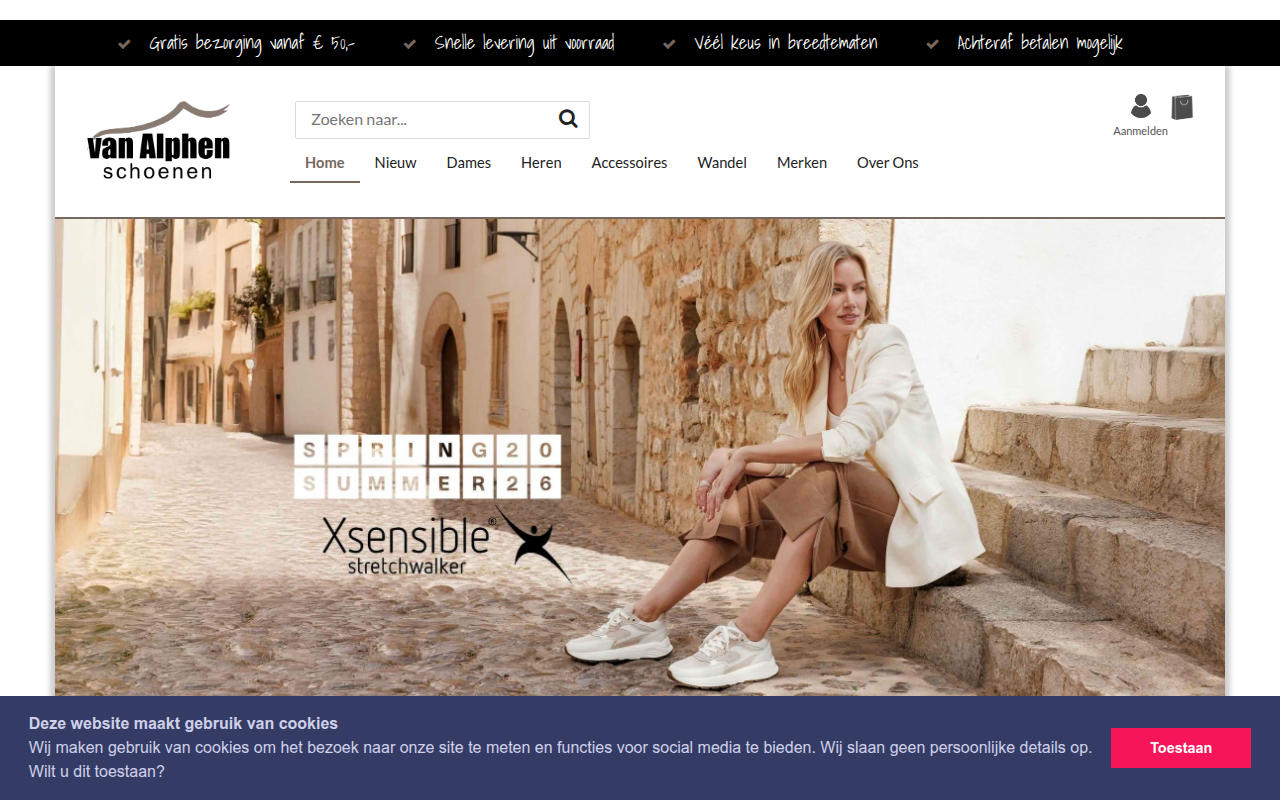
Task: Open the Wandel menu item
Action: [x=722, y=163]
